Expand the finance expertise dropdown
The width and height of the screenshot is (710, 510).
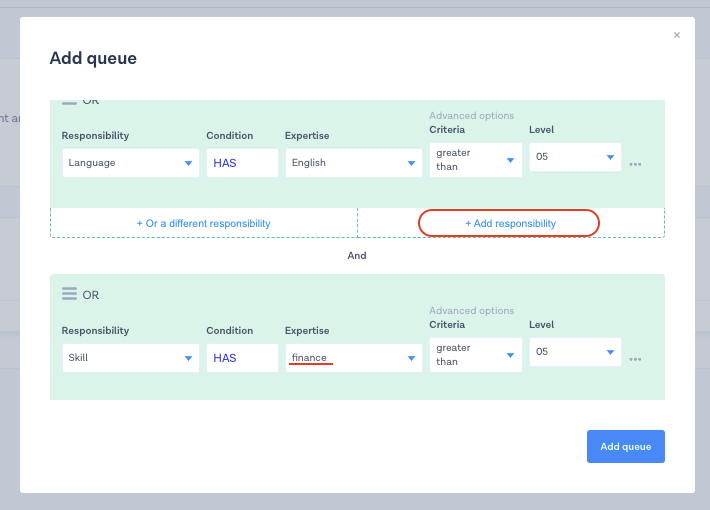click(353, 358)
